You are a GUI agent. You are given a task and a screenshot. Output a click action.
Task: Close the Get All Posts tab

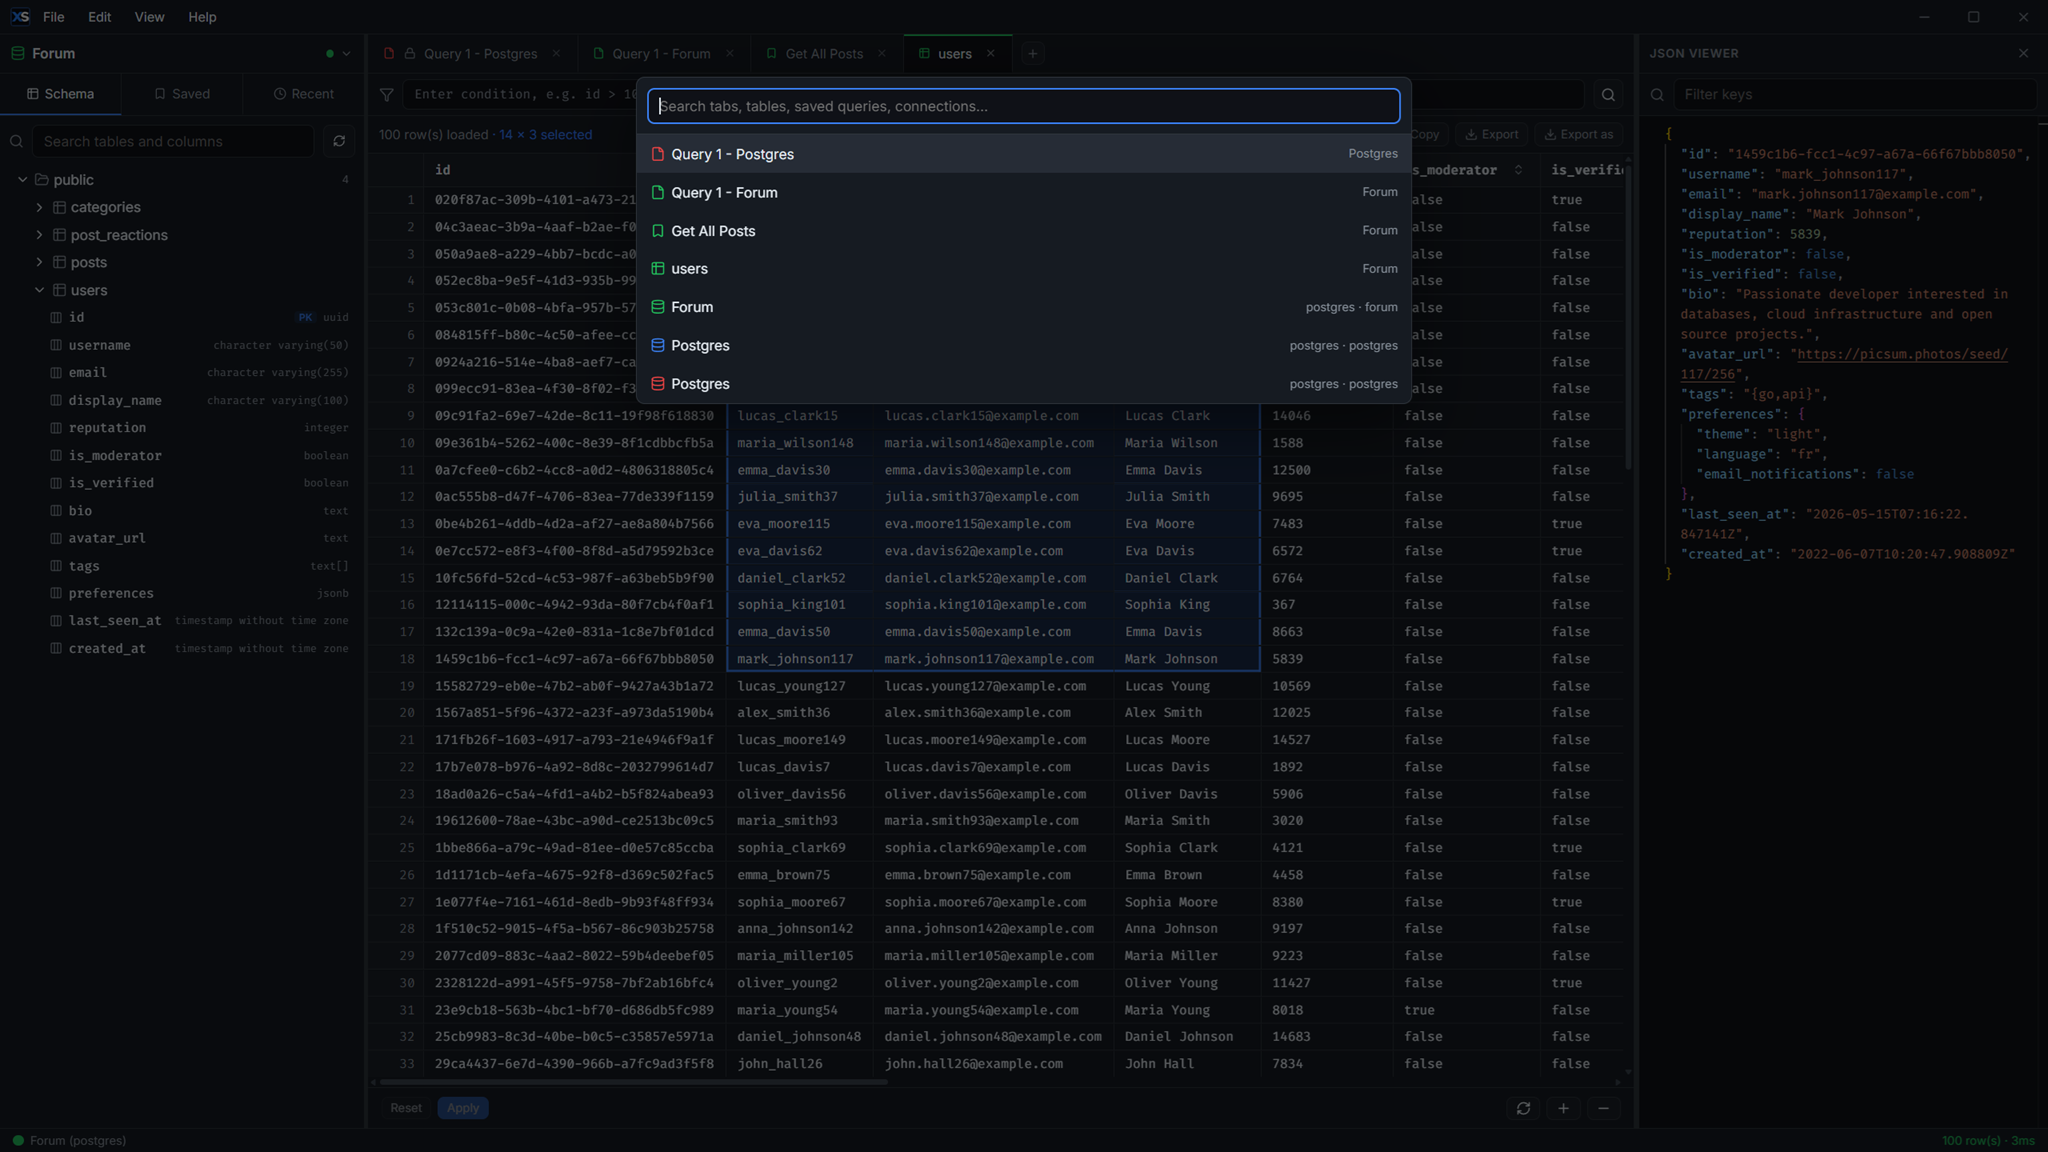tap(881, 54)
